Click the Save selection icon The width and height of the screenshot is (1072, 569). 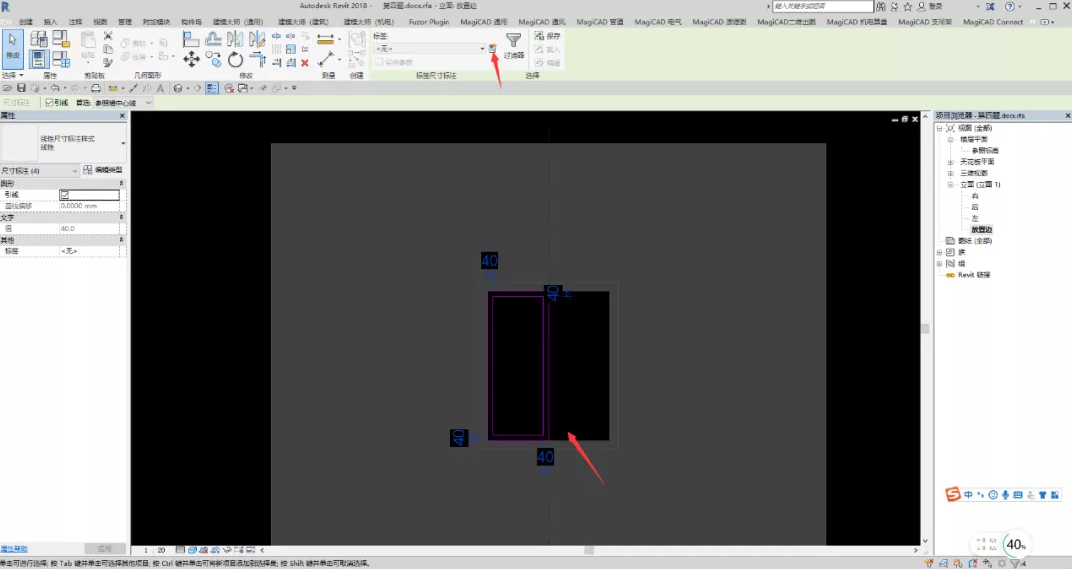click(x=539, y=36)
